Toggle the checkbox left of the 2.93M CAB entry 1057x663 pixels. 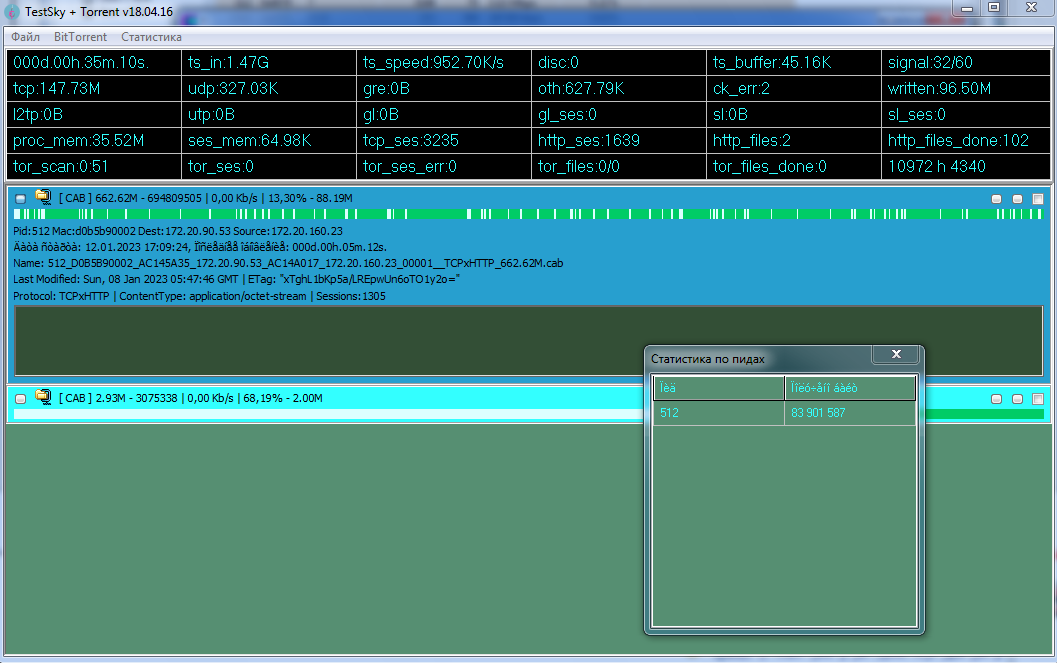[21, 399]
